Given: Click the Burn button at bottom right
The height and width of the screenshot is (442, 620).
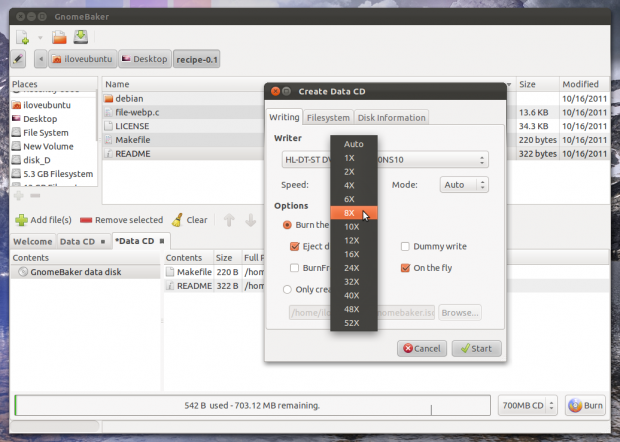Looking at the screenshot, I should 585,405.
